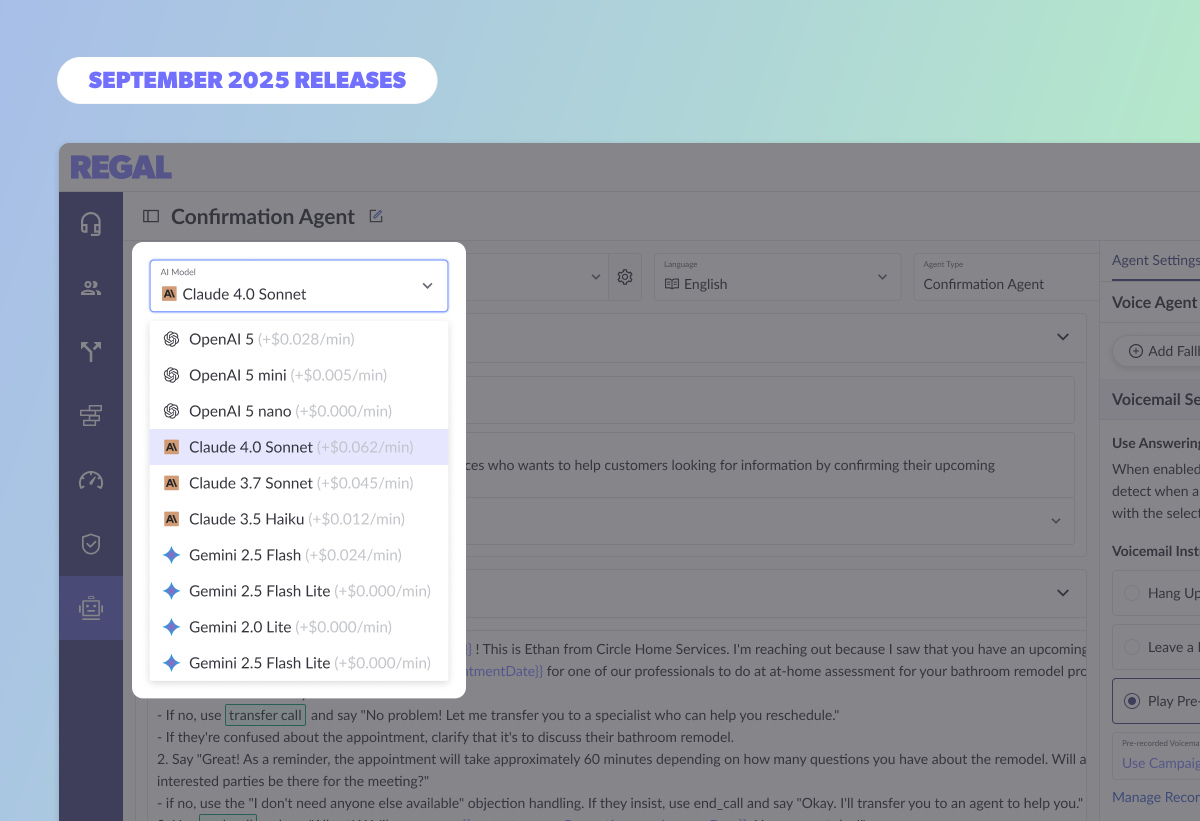Open the robot AI agents icon in sidebar
The image size is (1200, 821).
pyautogui.click(x=91, y=608)
